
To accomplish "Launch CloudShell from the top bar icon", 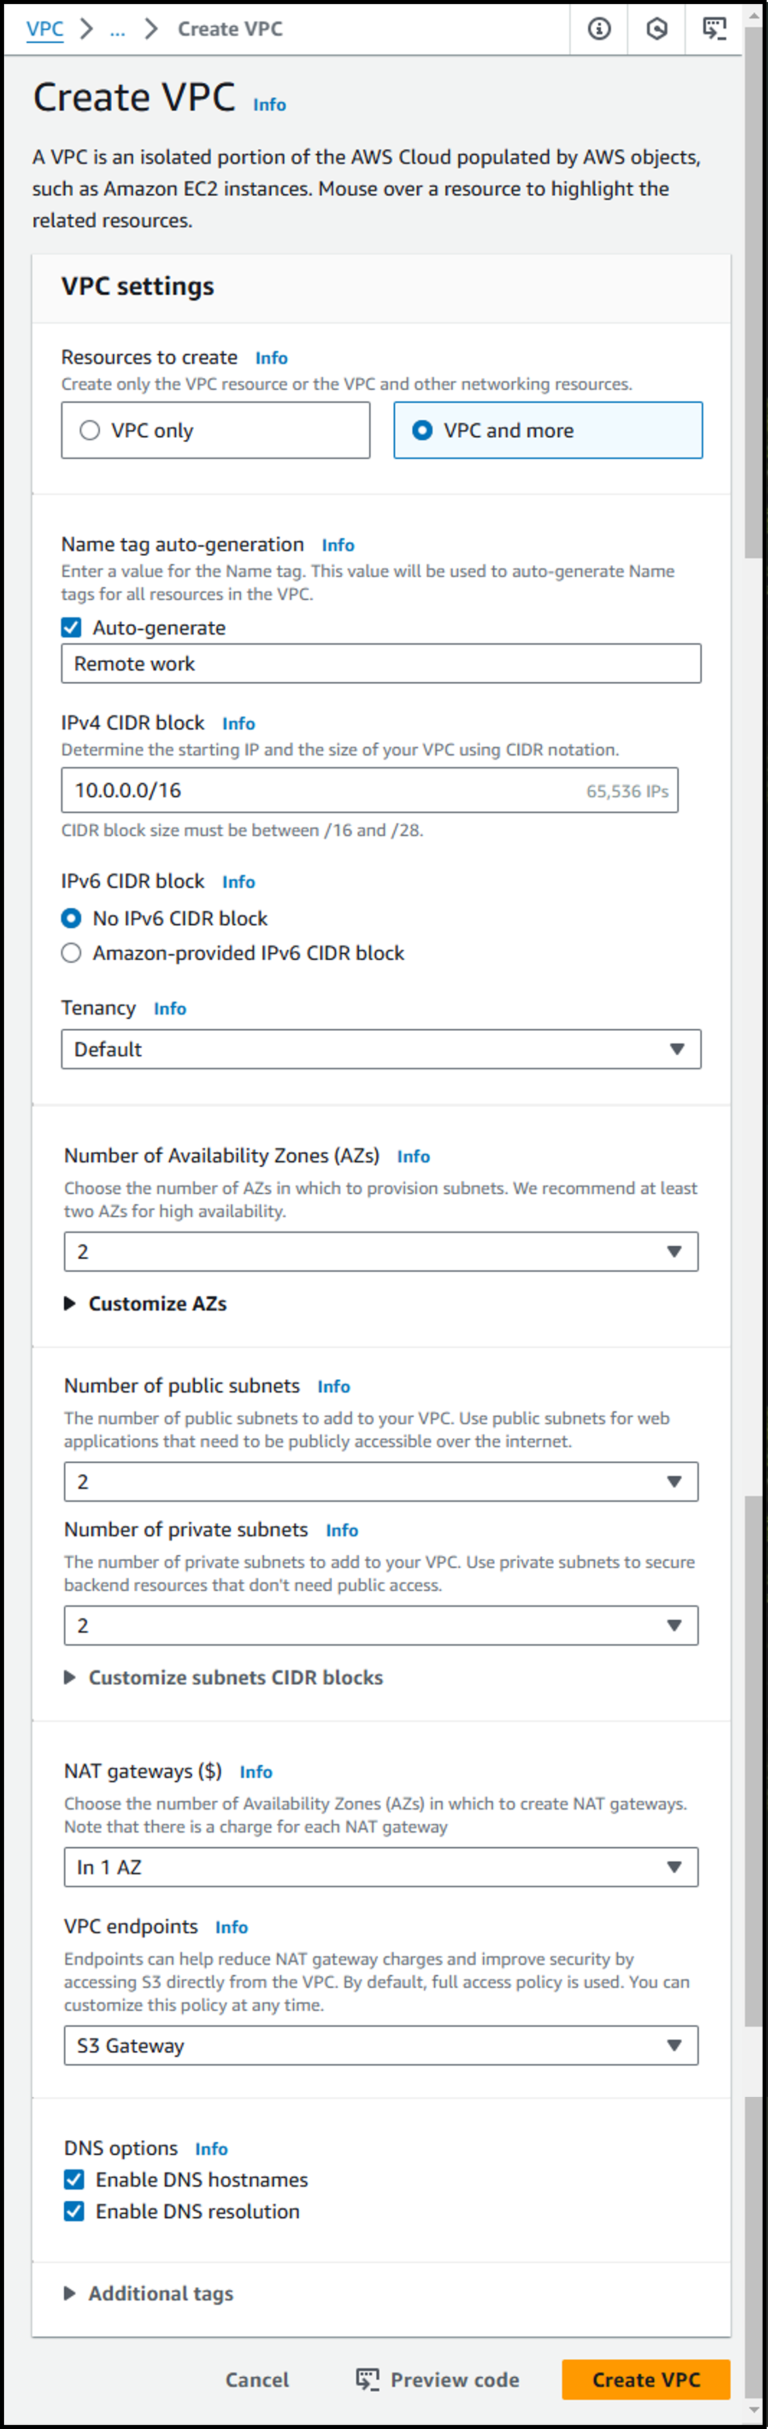I will 716,29.
